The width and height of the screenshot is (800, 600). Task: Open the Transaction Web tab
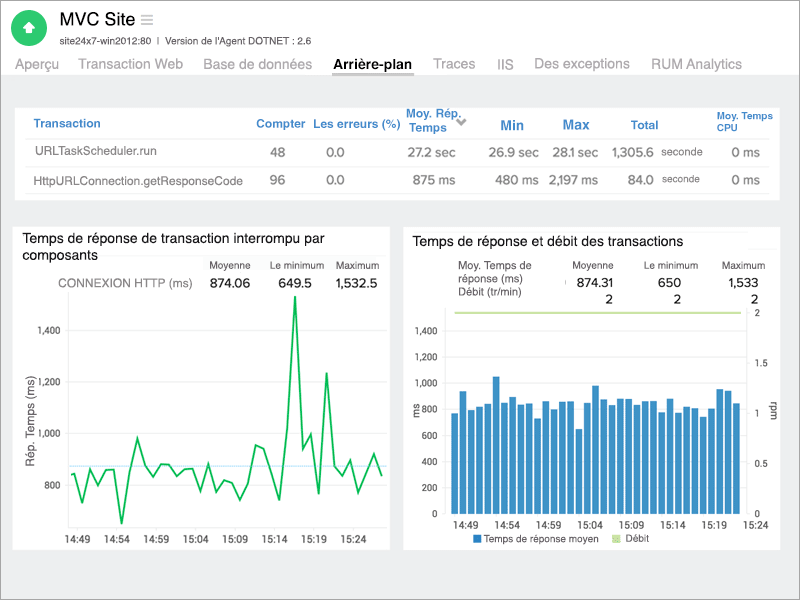click(130, 64)
